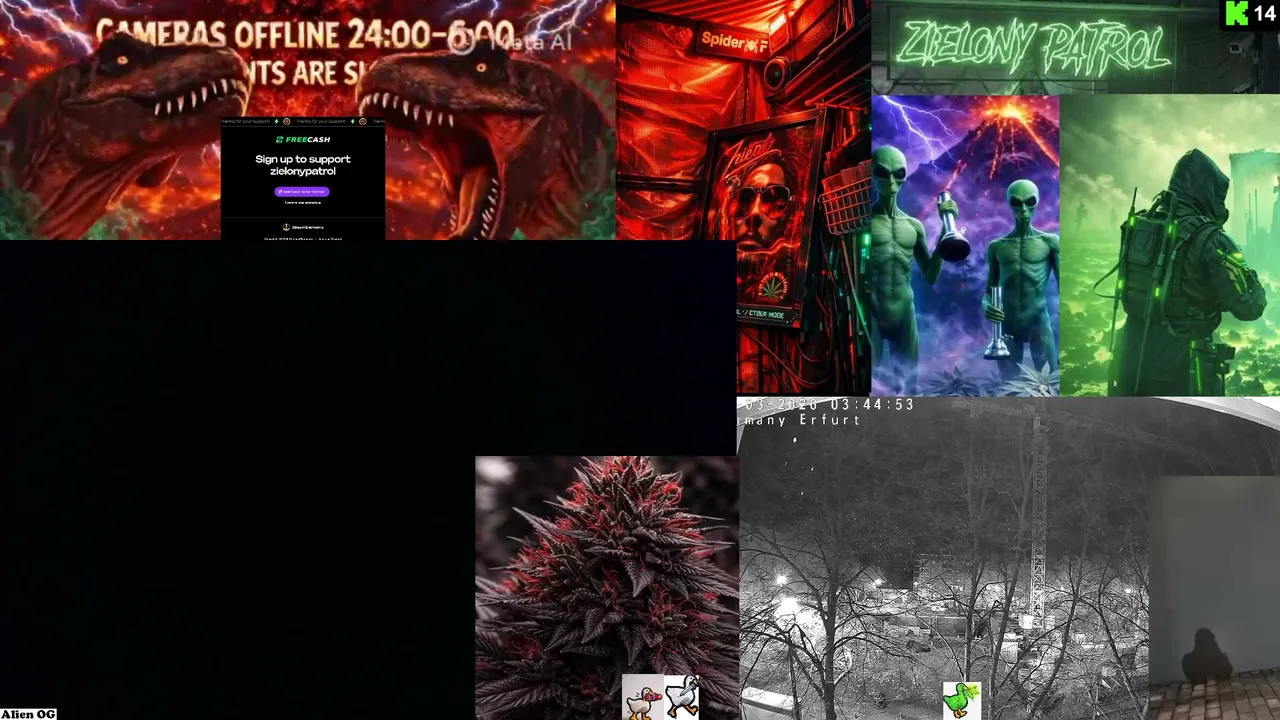The width and height of the screenshot is (1280, 720).
Task: Click the red purple cannabis bud image
Action: point(606,588)
